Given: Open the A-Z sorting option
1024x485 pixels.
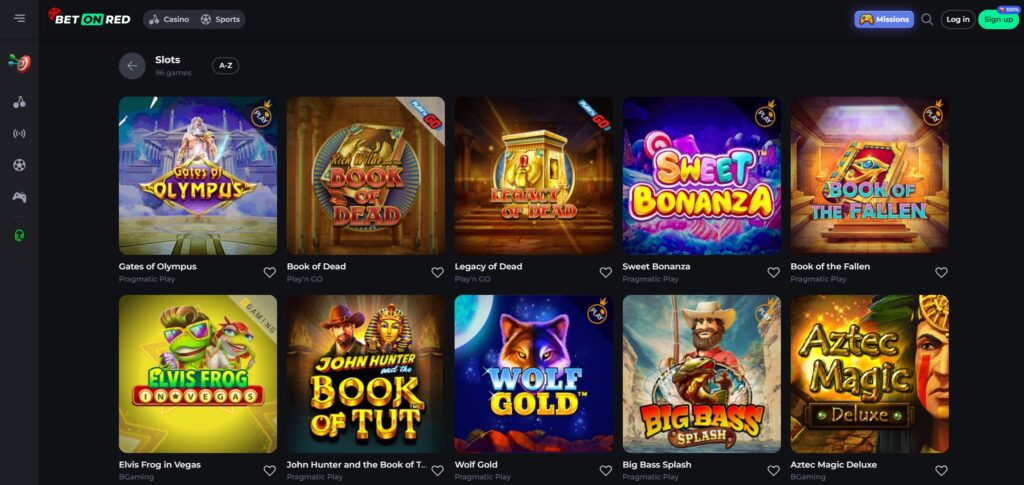Looking at the screenshot, I should [225, 66].
